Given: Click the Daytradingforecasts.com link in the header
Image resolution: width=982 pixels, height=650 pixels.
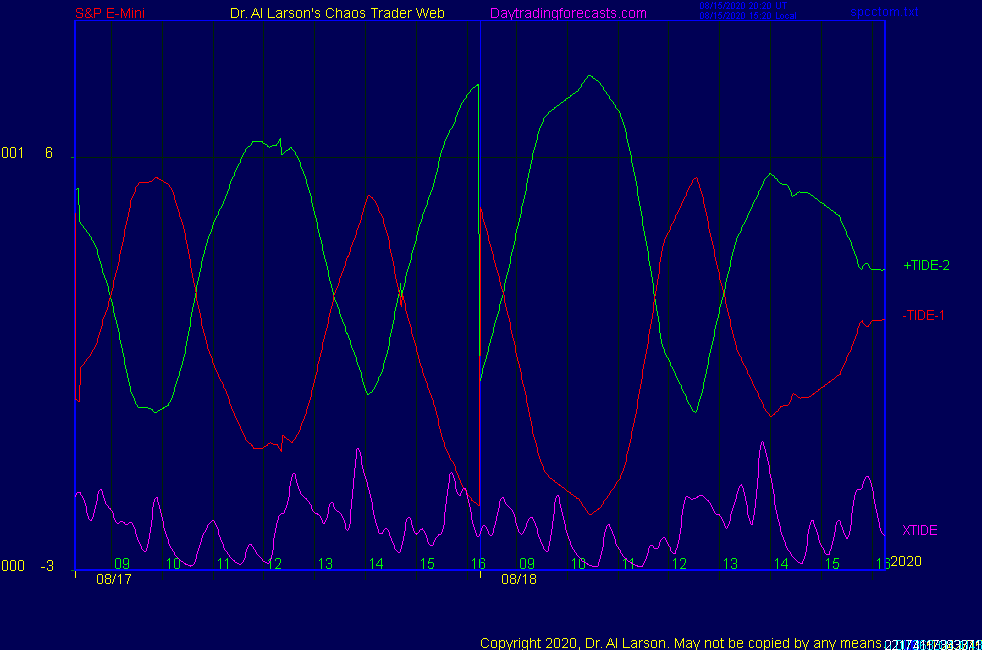Looking at the screenshot, I should (568, 13).
